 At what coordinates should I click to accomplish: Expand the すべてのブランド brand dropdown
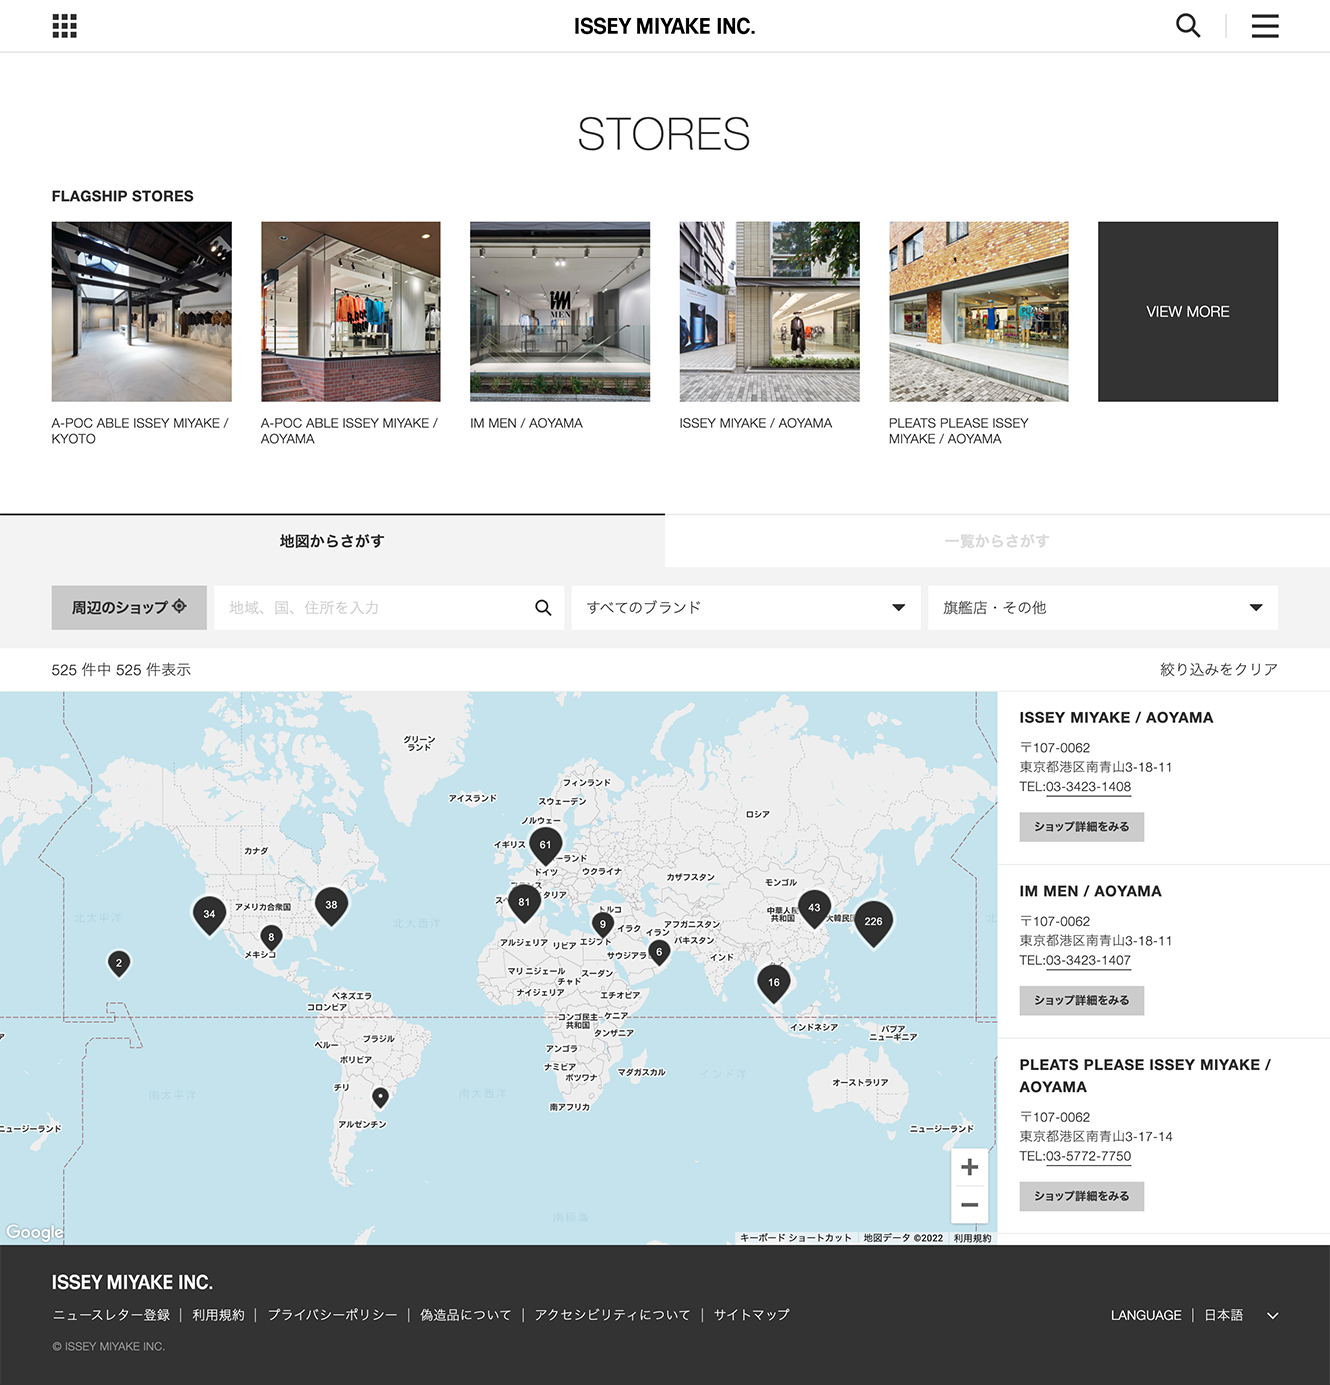(x=745, y=608)
